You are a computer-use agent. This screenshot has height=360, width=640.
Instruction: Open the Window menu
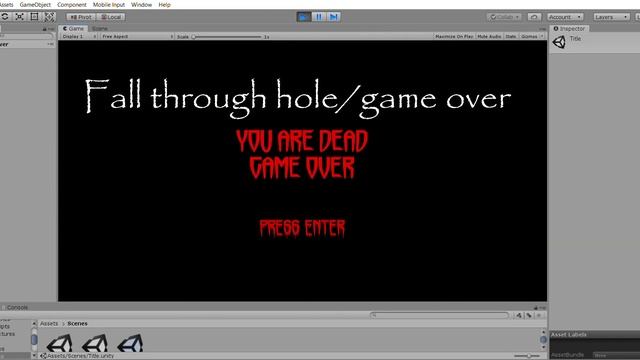pyautogui.click(x=141, y=5)
